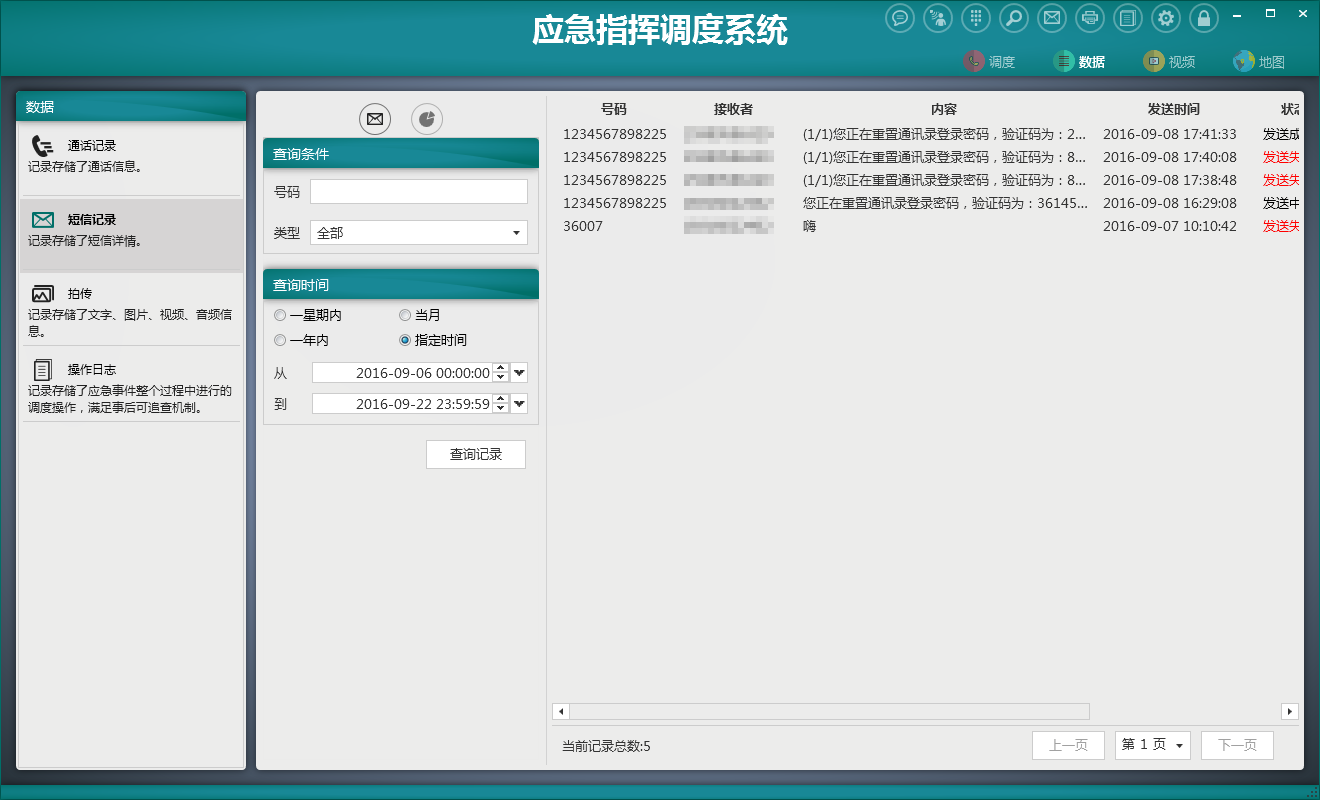Click the envelope icon above 查询条件
Viewport: 1320px width, 800px height.
(x=375, y=119)
